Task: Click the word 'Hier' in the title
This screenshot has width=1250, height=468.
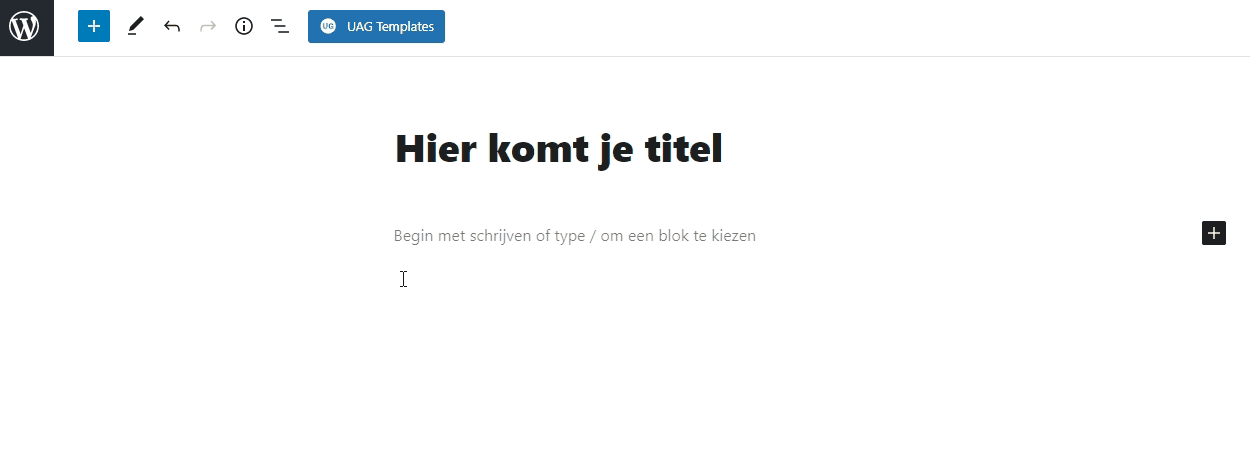Action: click(435, 149)
